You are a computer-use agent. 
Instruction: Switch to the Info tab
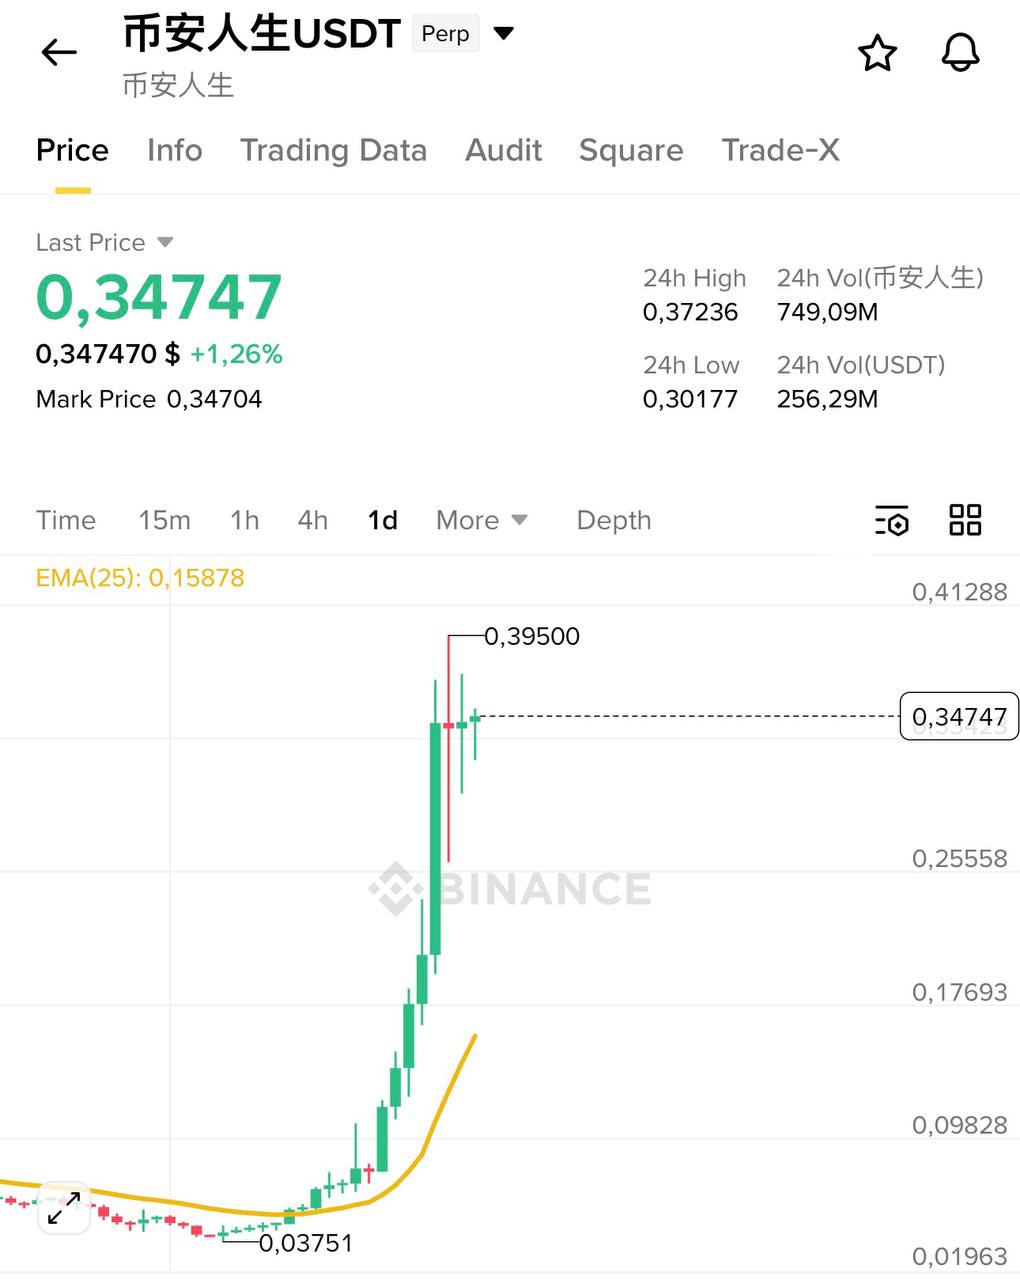[174, 150]
